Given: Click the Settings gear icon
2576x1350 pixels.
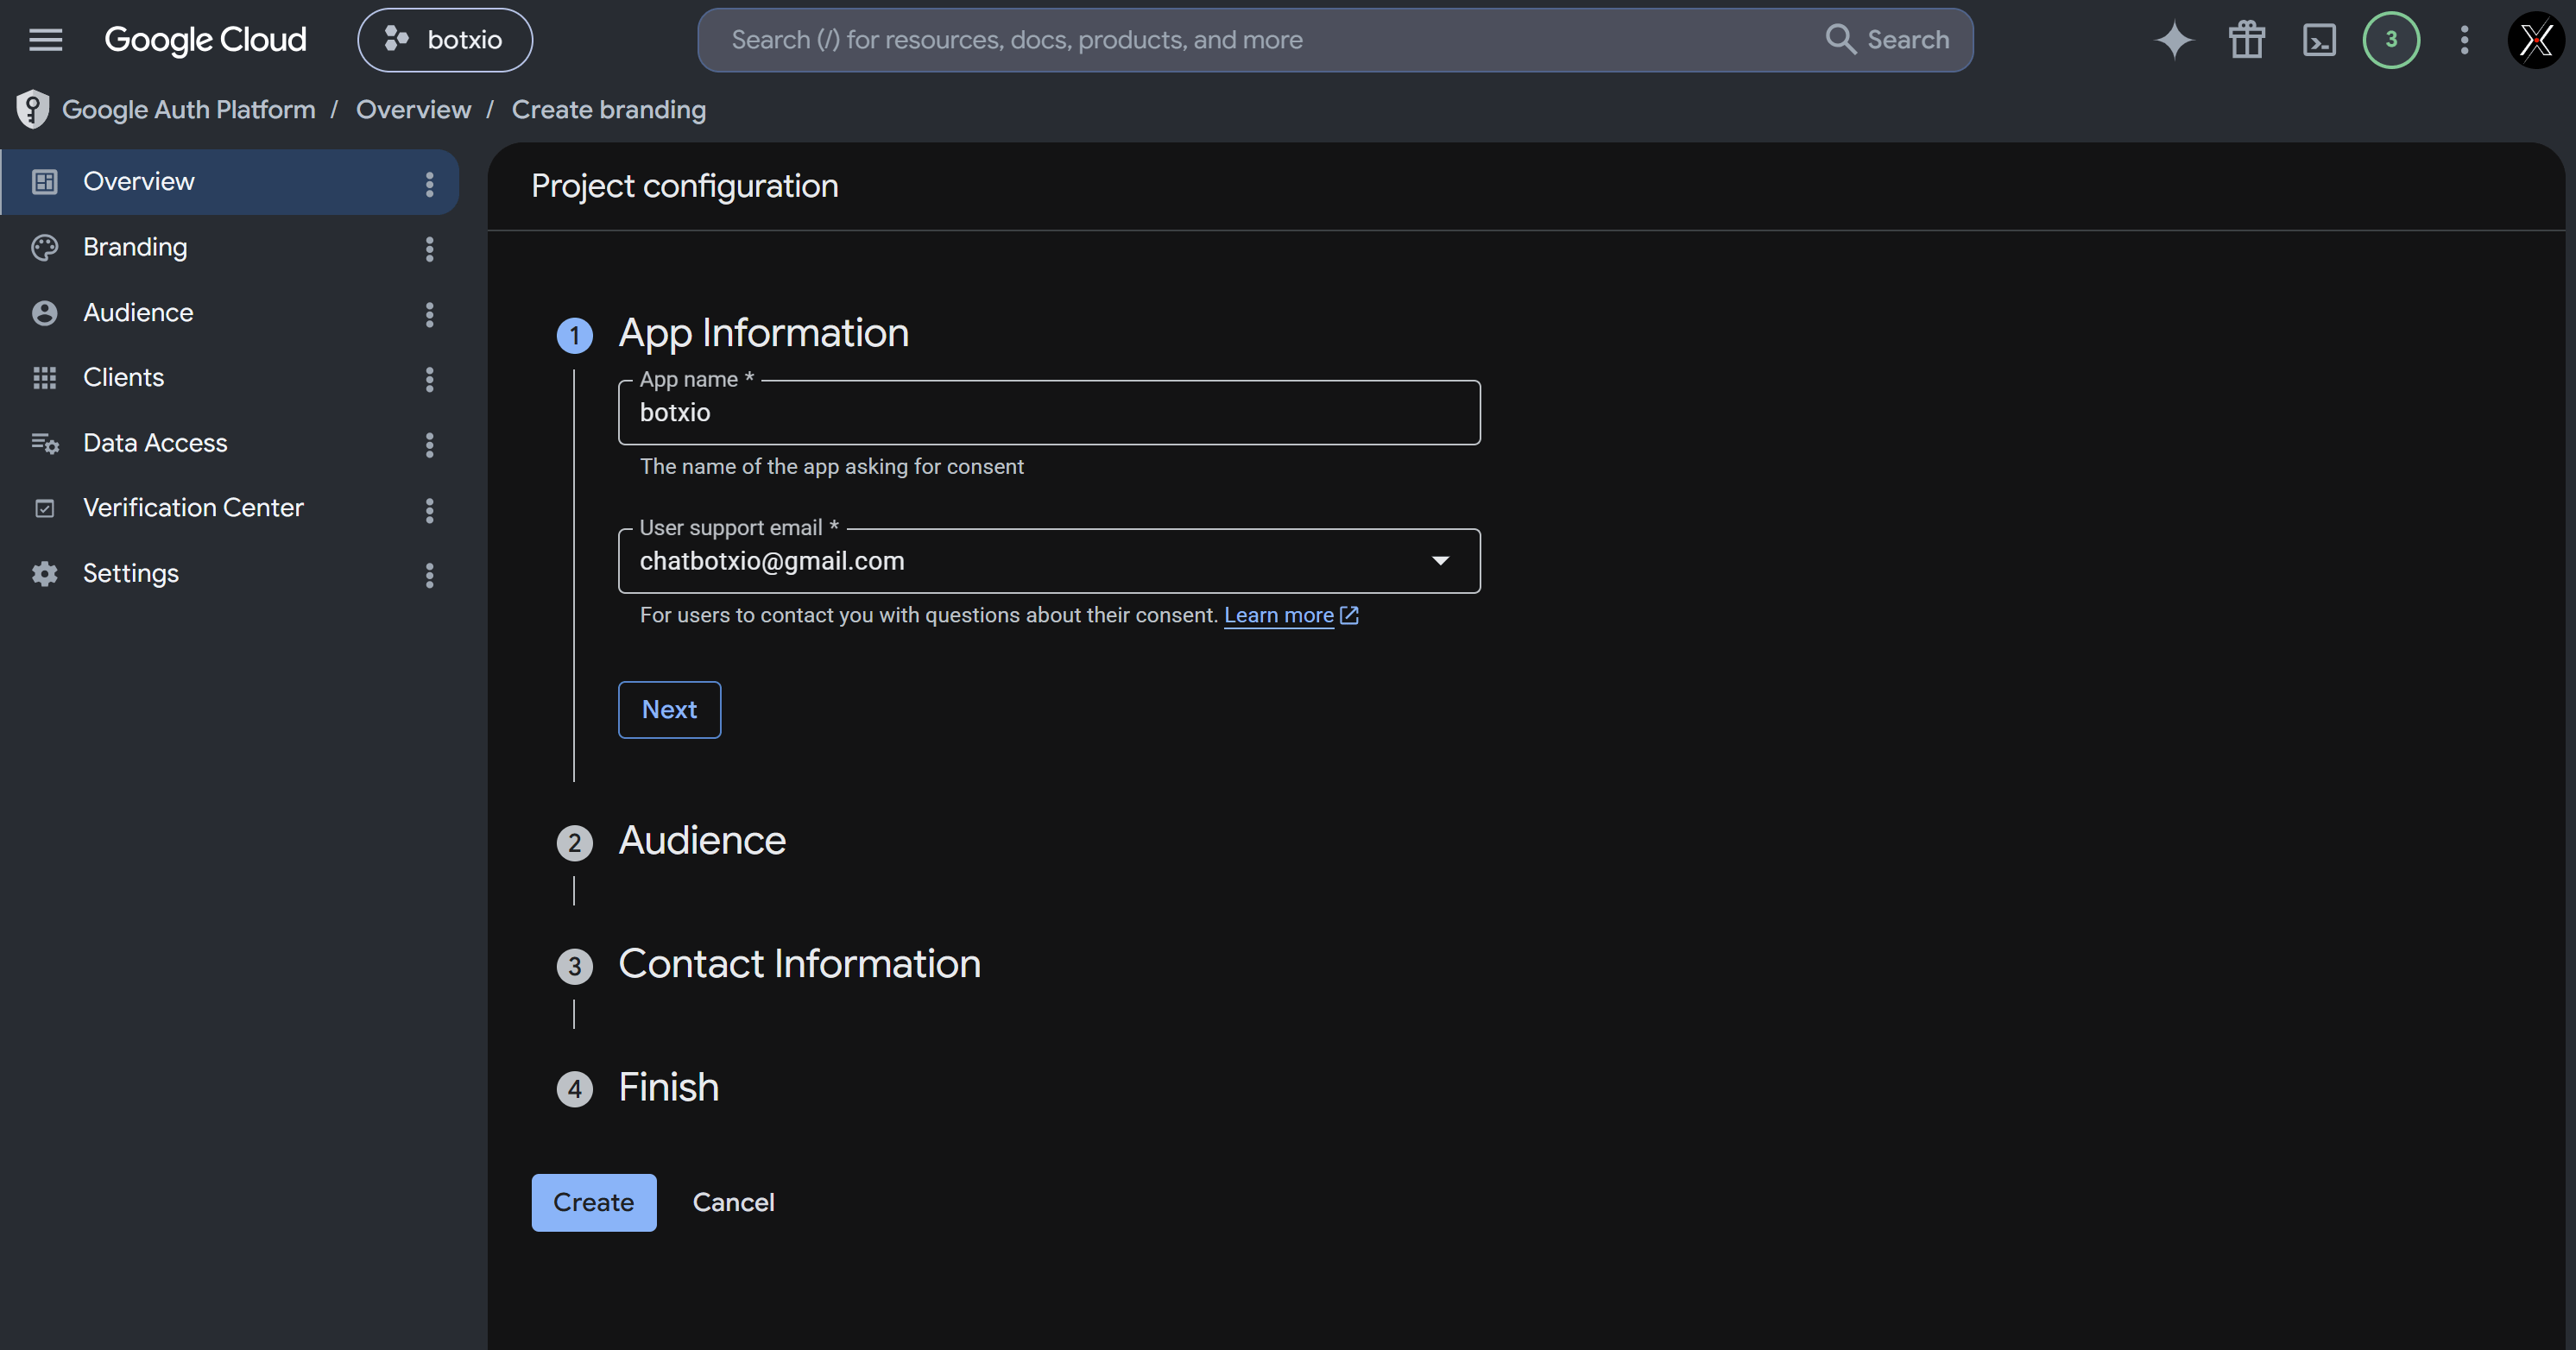Looking at the screenshot, I should click(44, 574).
